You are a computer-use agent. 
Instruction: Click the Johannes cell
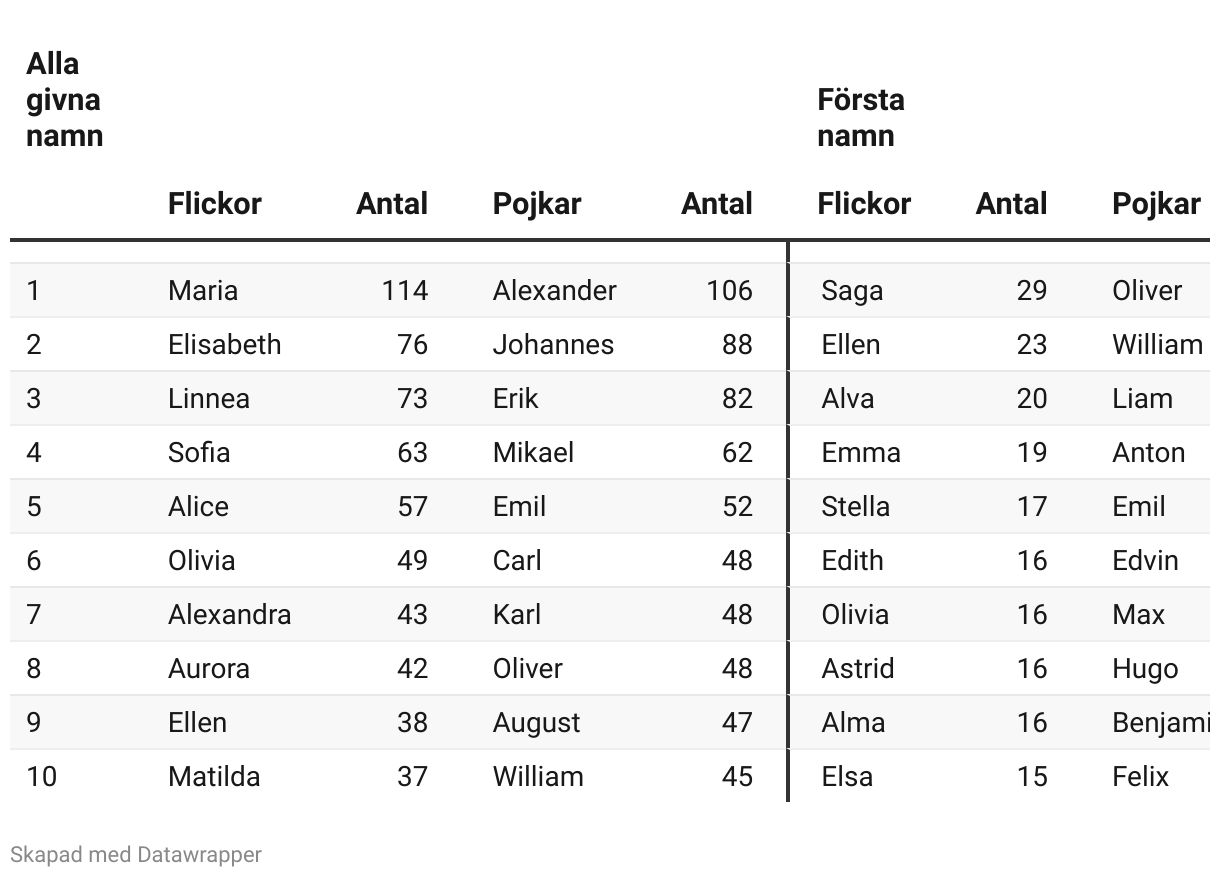click(553, 345)
